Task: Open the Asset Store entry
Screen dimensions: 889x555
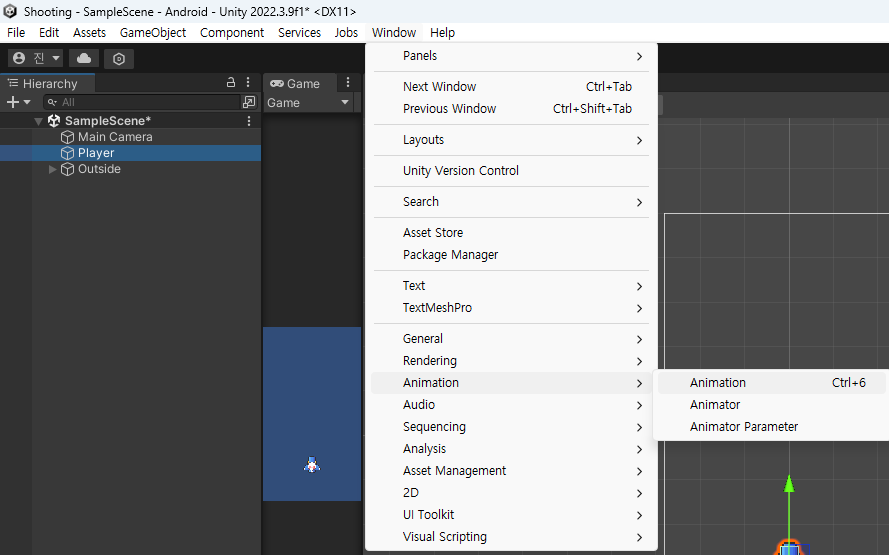Action: 511,232
